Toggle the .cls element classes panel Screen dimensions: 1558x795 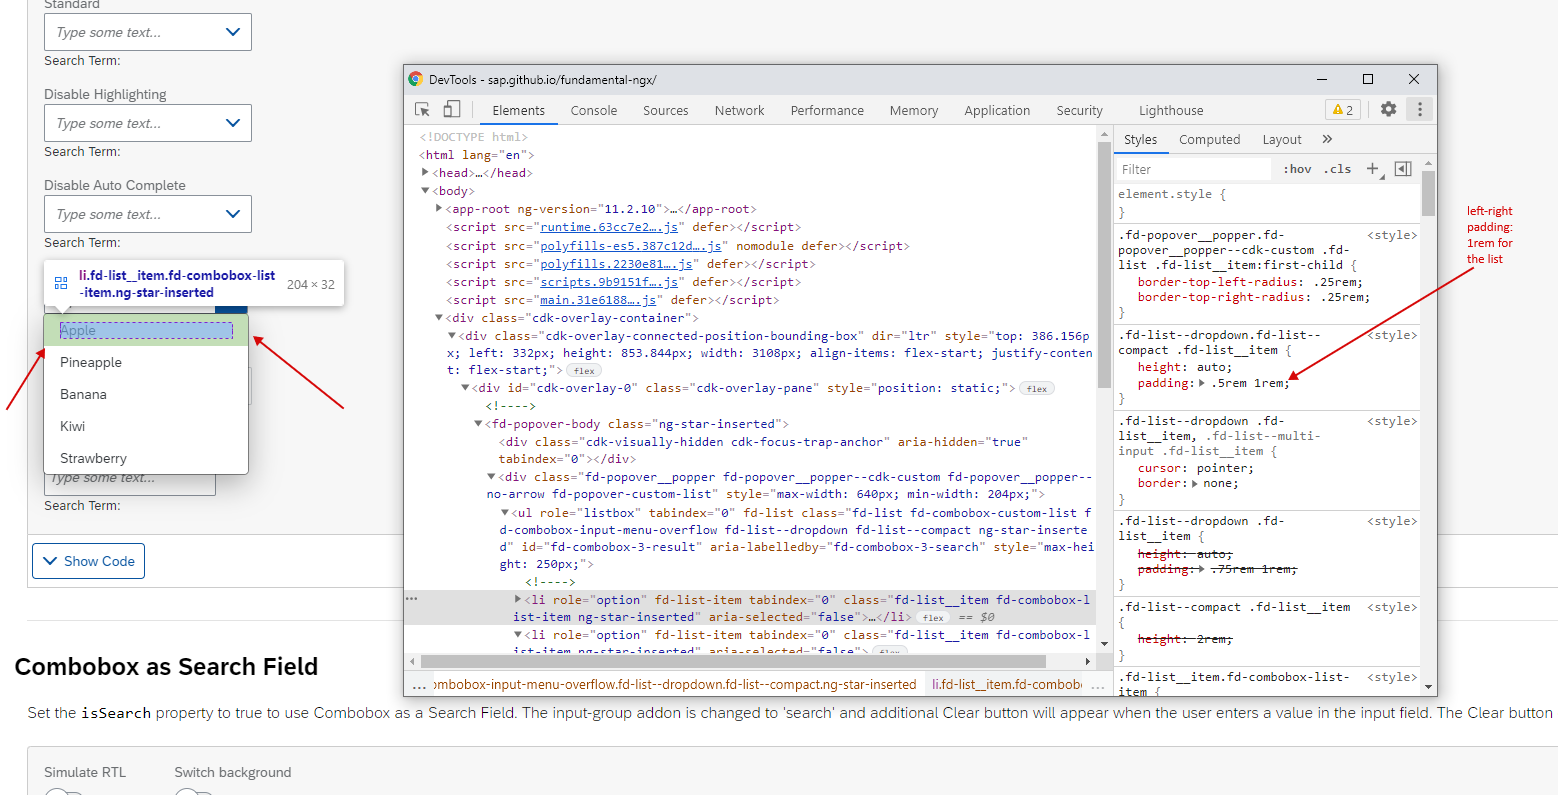pyautogui.click(x=1338, y=169)
